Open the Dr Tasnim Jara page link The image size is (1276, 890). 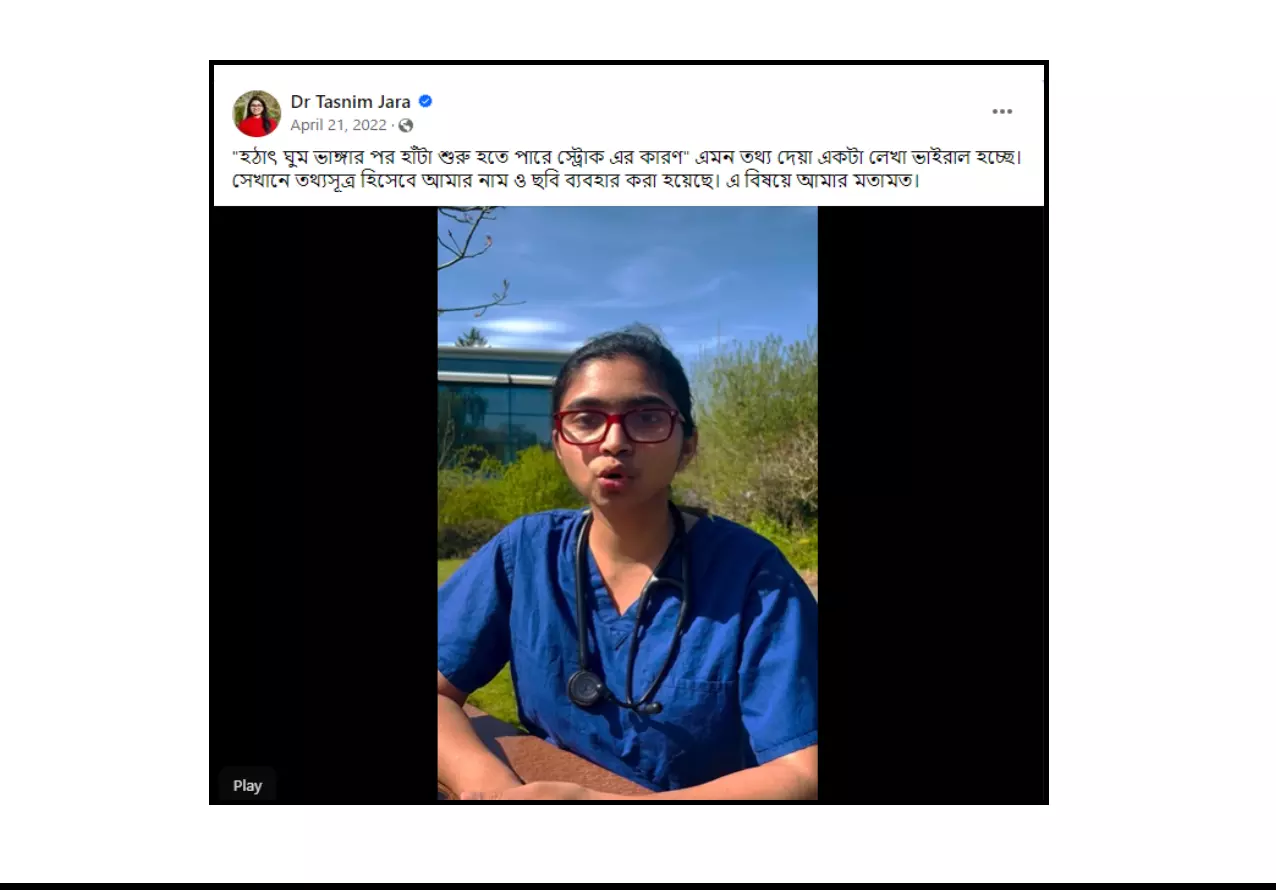(350, 101)
